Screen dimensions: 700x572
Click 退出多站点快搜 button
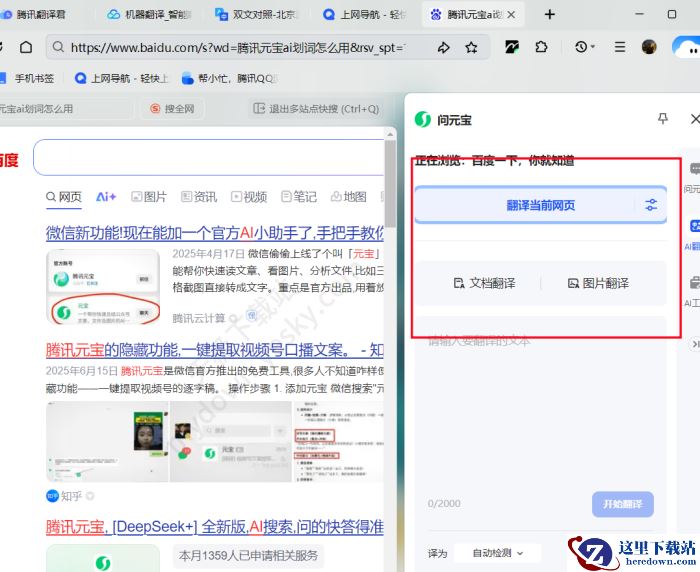point(316,109)
